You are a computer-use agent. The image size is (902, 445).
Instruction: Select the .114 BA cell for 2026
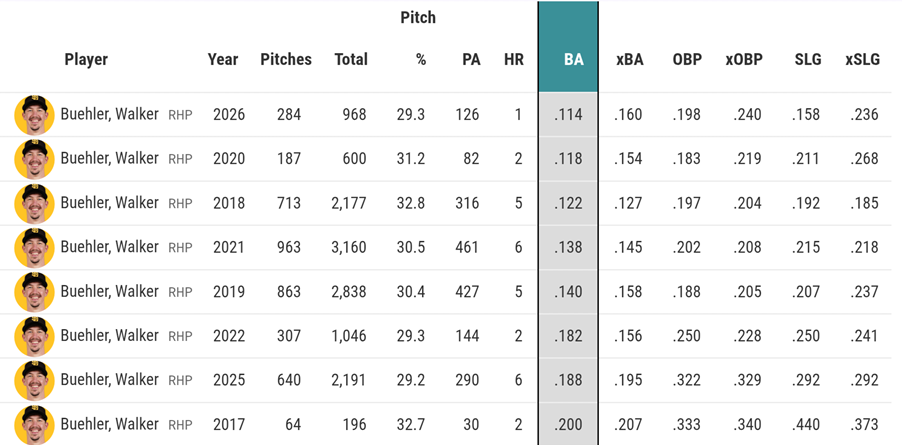coord(568,115)
